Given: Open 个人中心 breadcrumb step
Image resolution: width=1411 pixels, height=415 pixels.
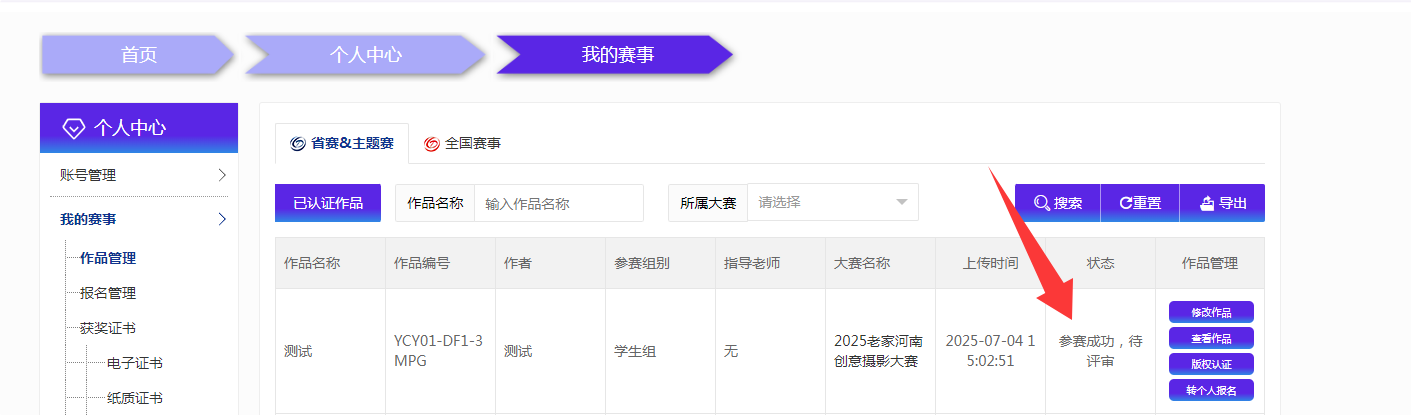Looking at the screenshot, I should click(x=366, y=55).
